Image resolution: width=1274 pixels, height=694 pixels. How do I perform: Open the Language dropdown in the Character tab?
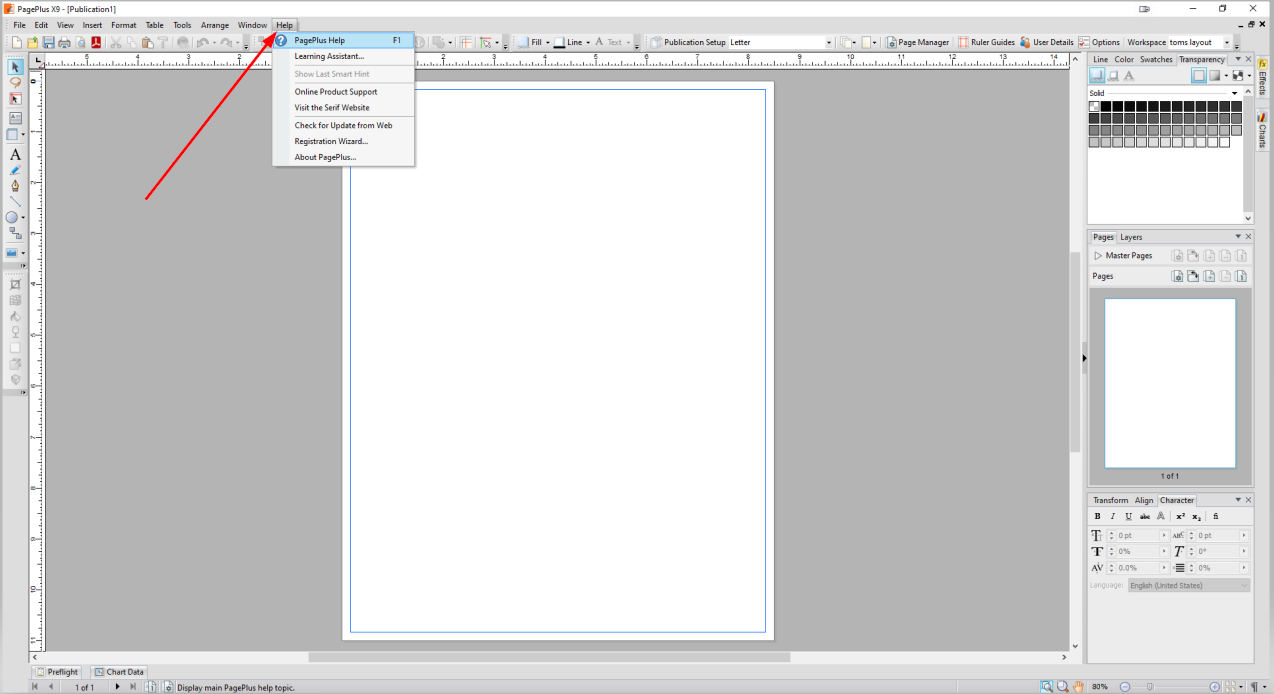click(x=1189, y=585)
